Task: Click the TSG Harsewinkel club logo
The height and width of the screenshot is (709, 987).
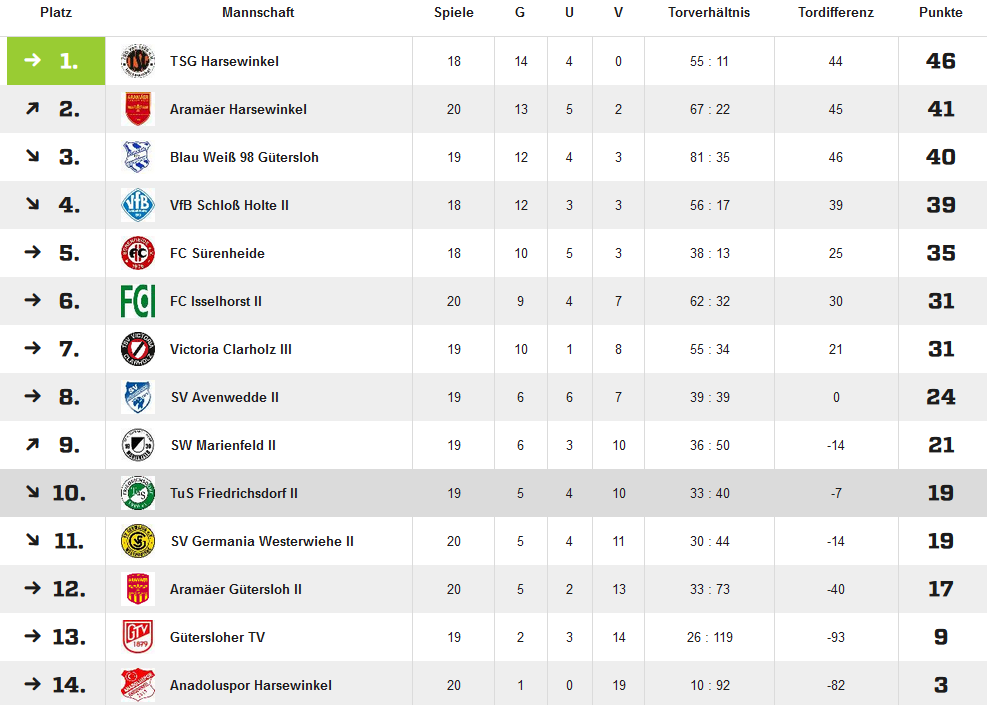Action: pos(138,61)
